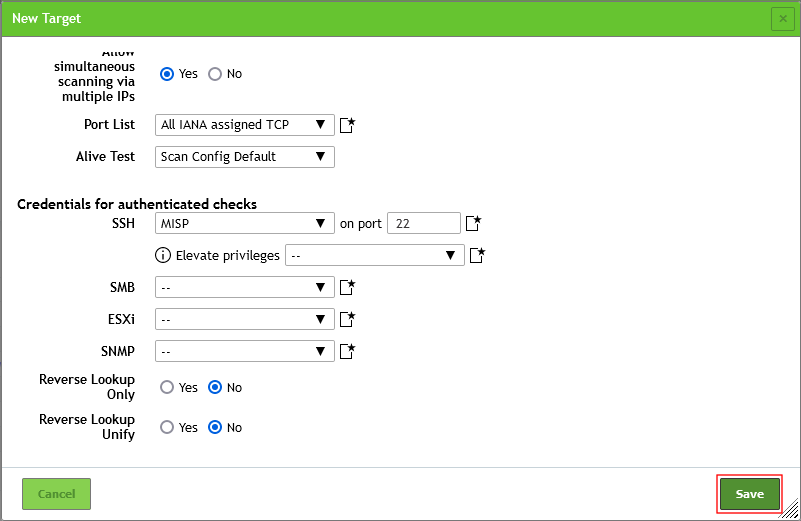The image size is (801, 521).
Task: Expand the Alive Test dropdown
Action: [x=245, y=157]
